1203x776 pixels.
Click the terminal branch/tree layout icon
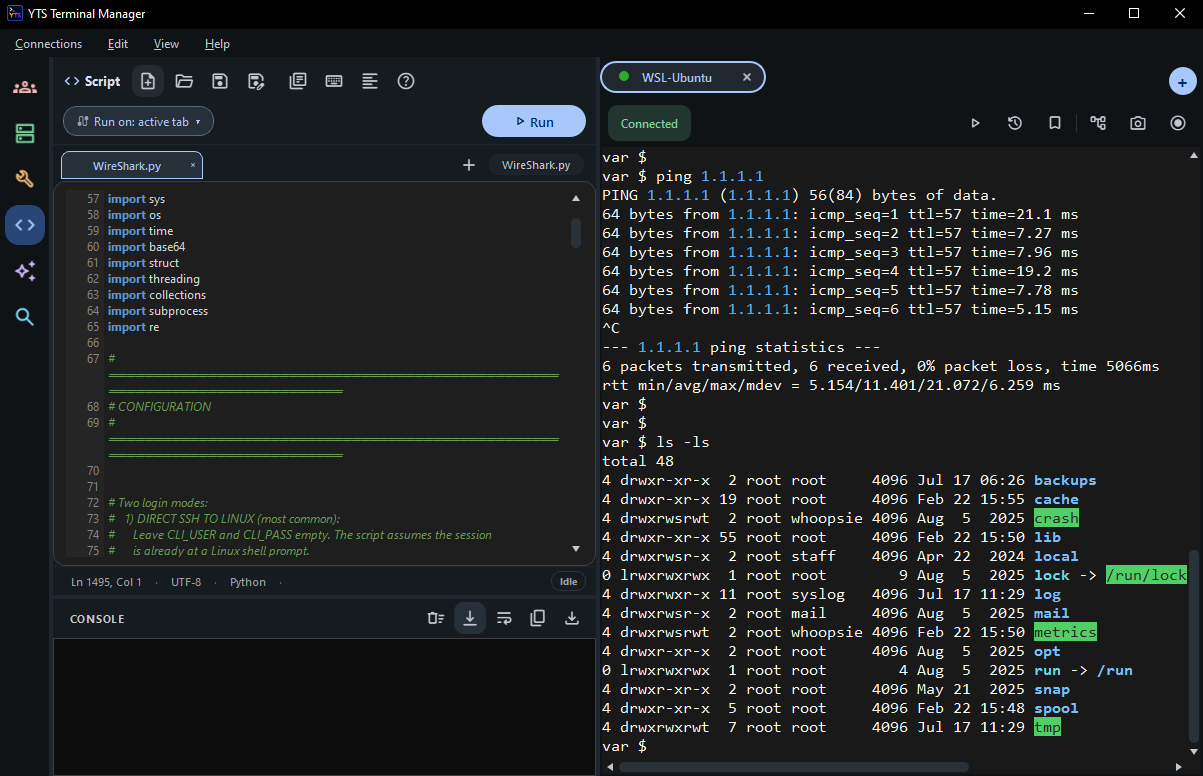coord(1098,123)
